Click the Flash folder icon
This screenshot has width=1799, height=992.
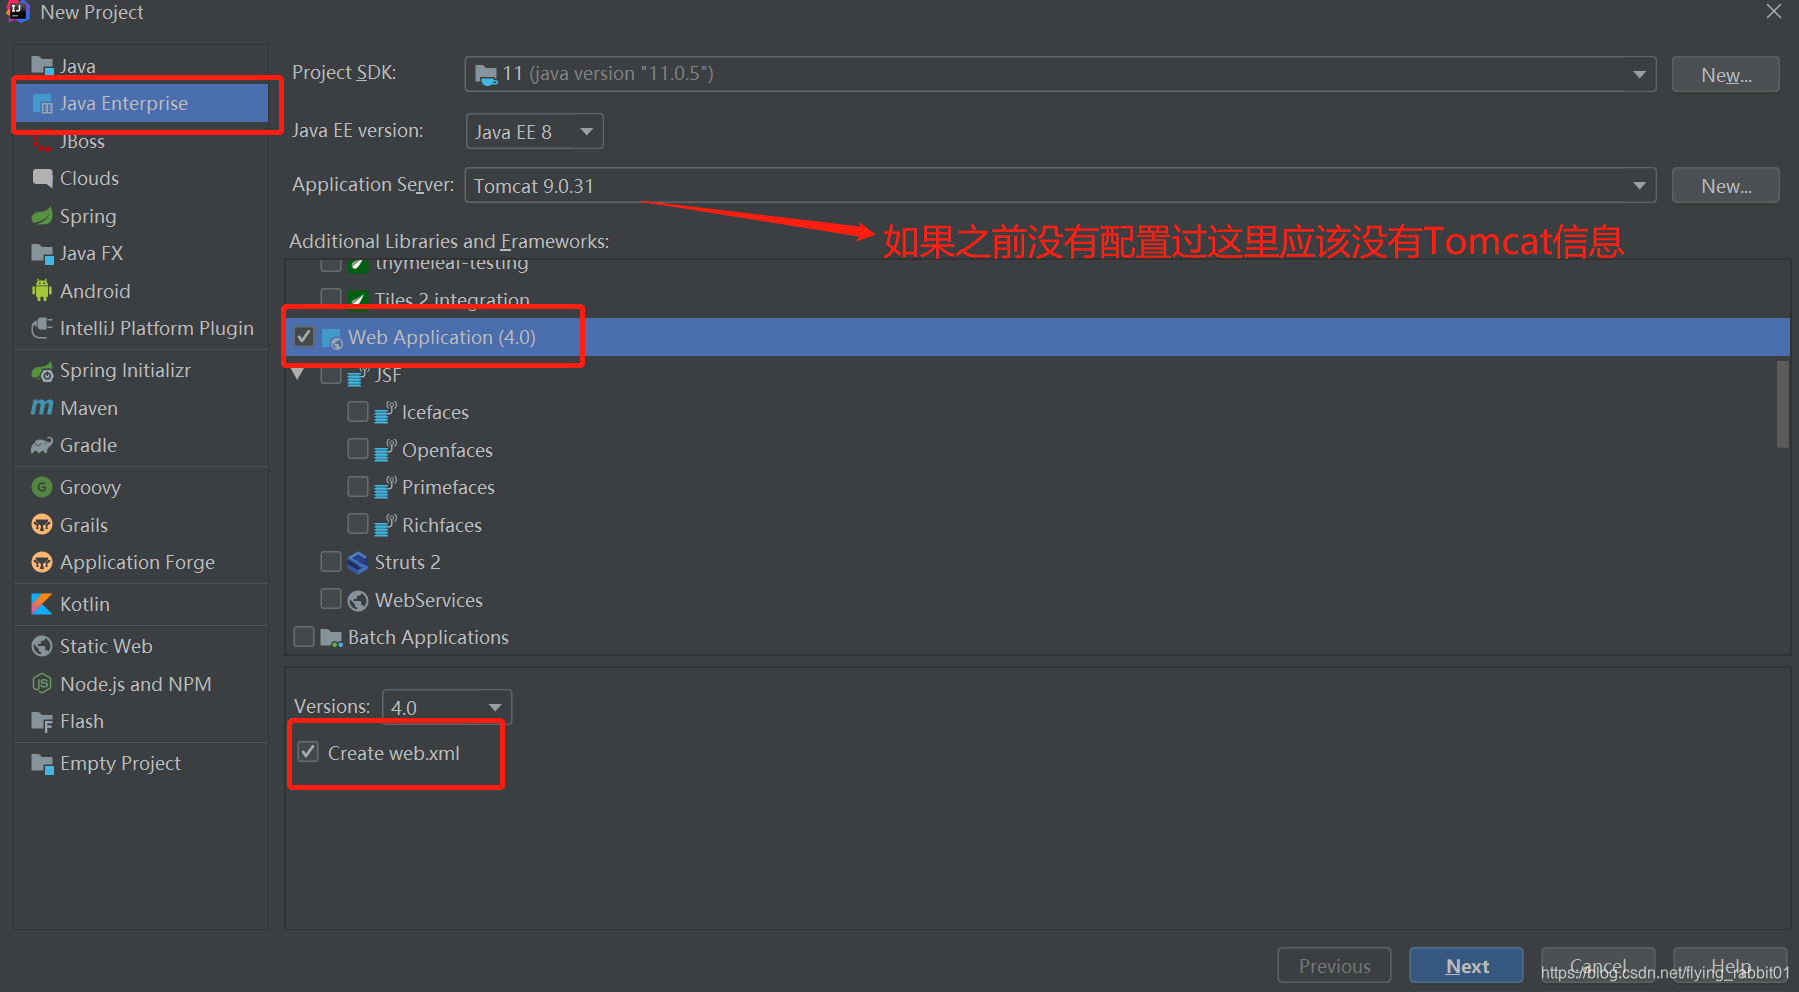(x=42, y=721)
